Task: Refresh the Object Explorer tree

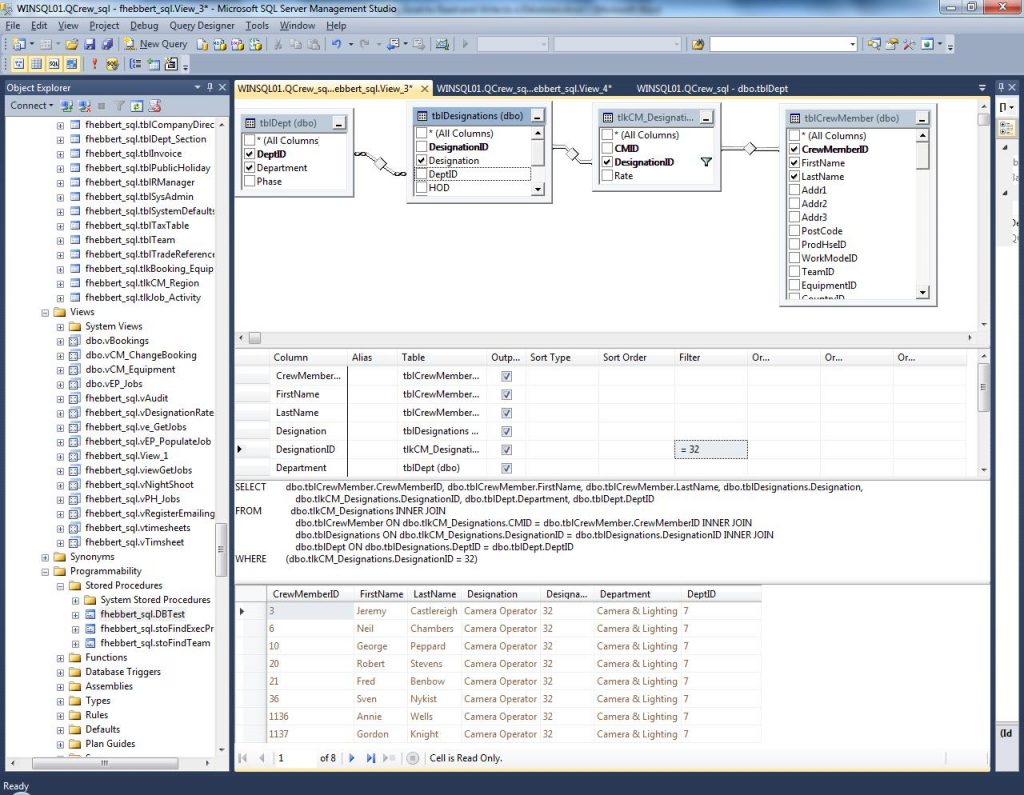Action: 137,105
